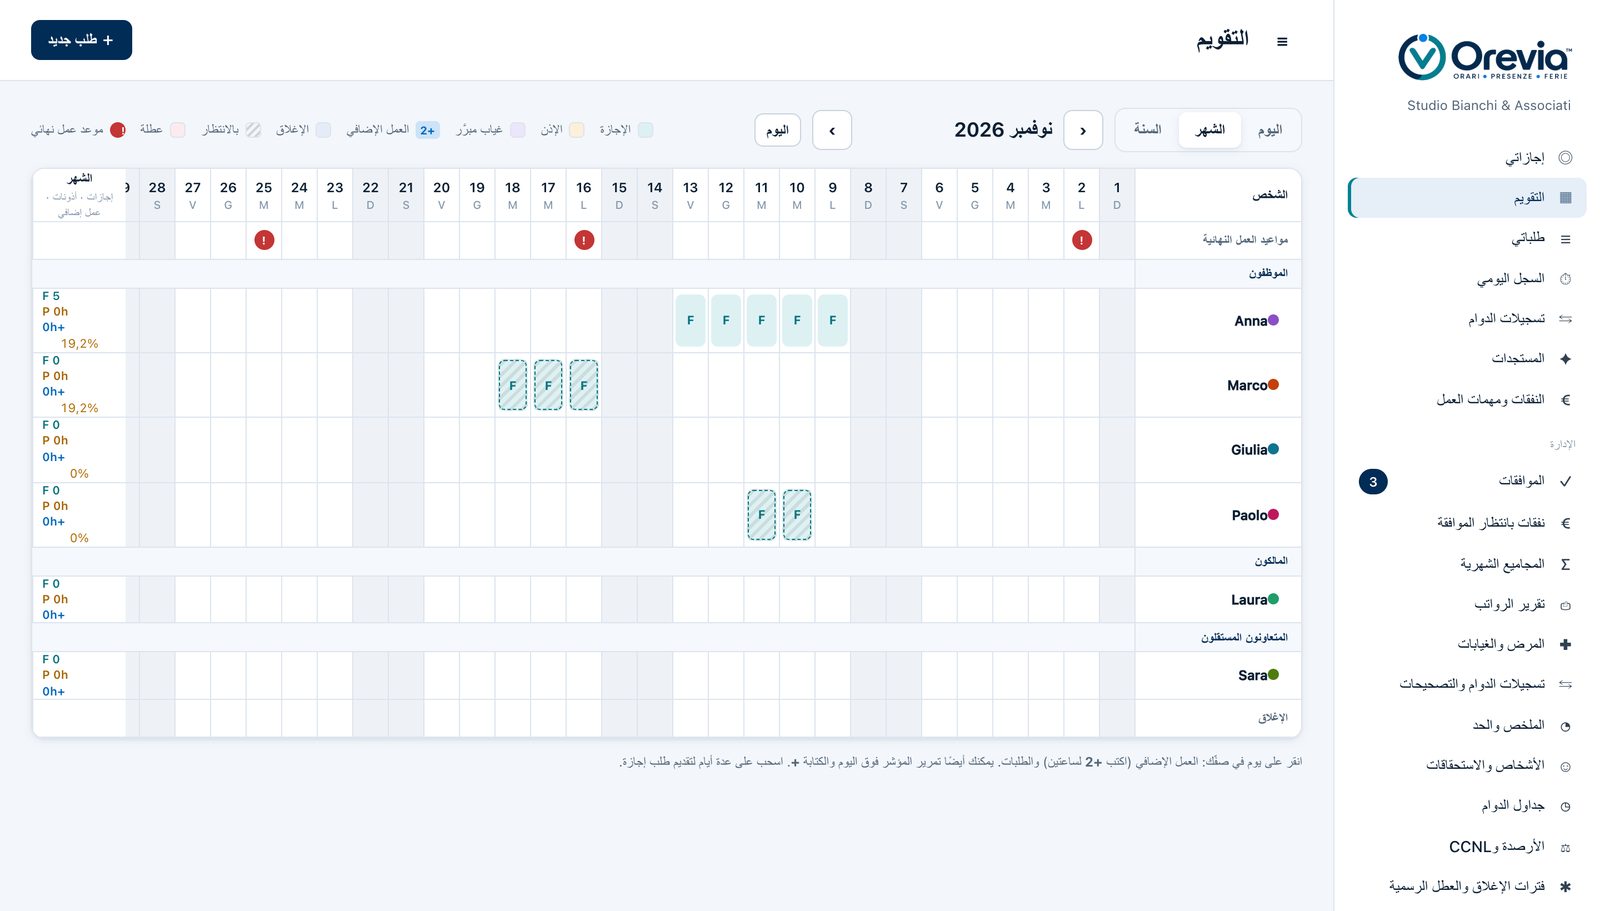Switch to the اليوم view tab

pos(1270,130)
